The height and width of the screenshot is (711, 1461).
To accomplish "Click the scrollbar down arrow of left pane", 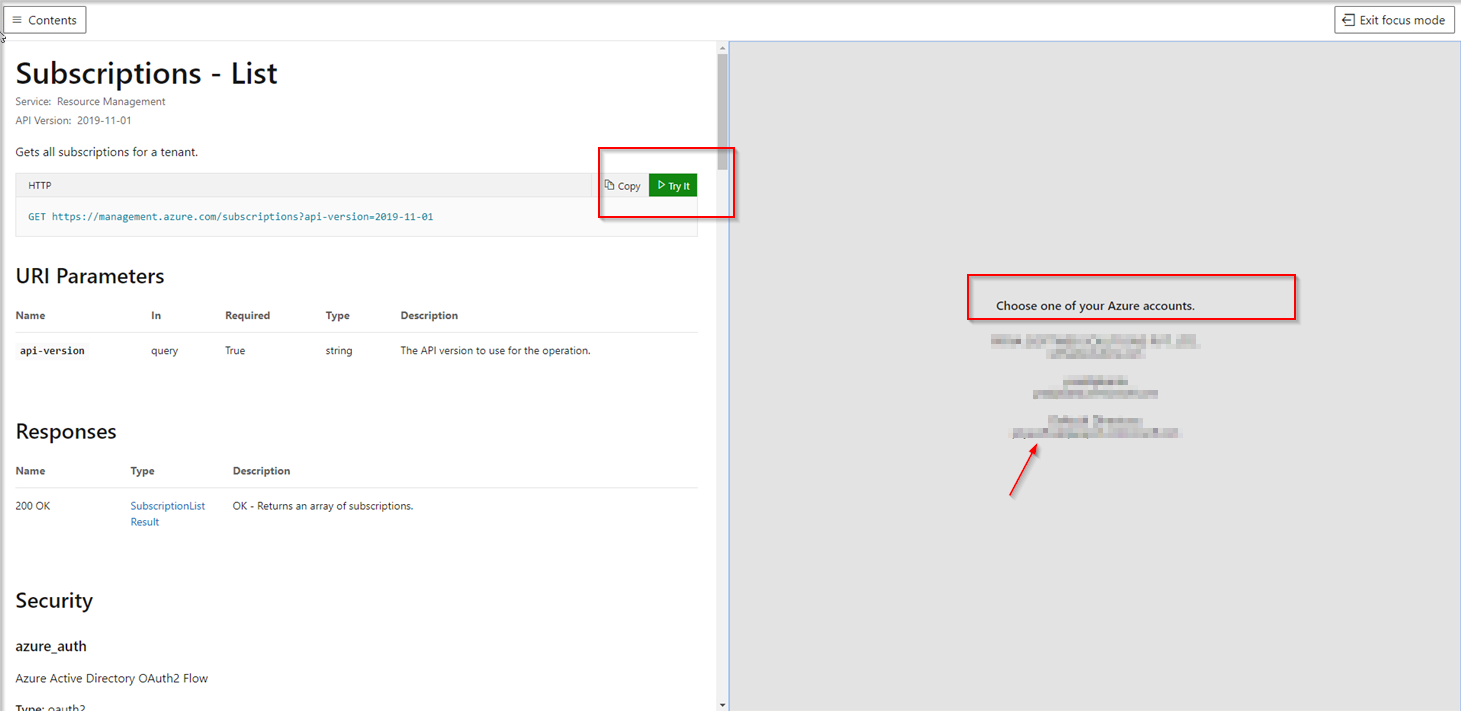I will [723, 704].
